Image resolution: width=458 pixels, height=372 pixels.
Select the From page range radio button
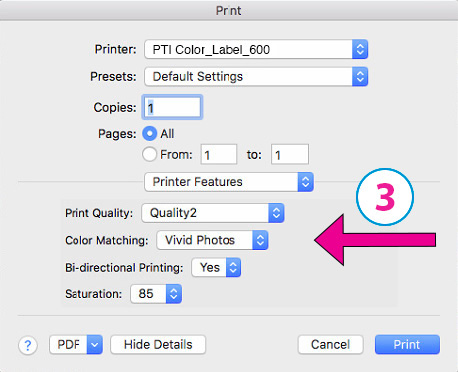(x=149, y=155)
